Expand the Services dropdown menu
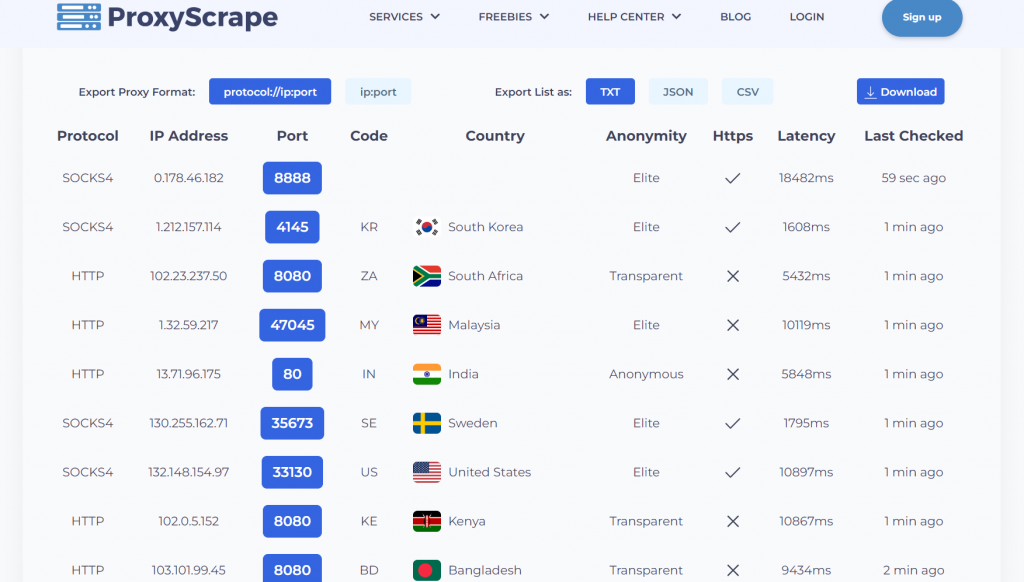The height and width of the screenshot is (582, 1024). click(404, 16)
